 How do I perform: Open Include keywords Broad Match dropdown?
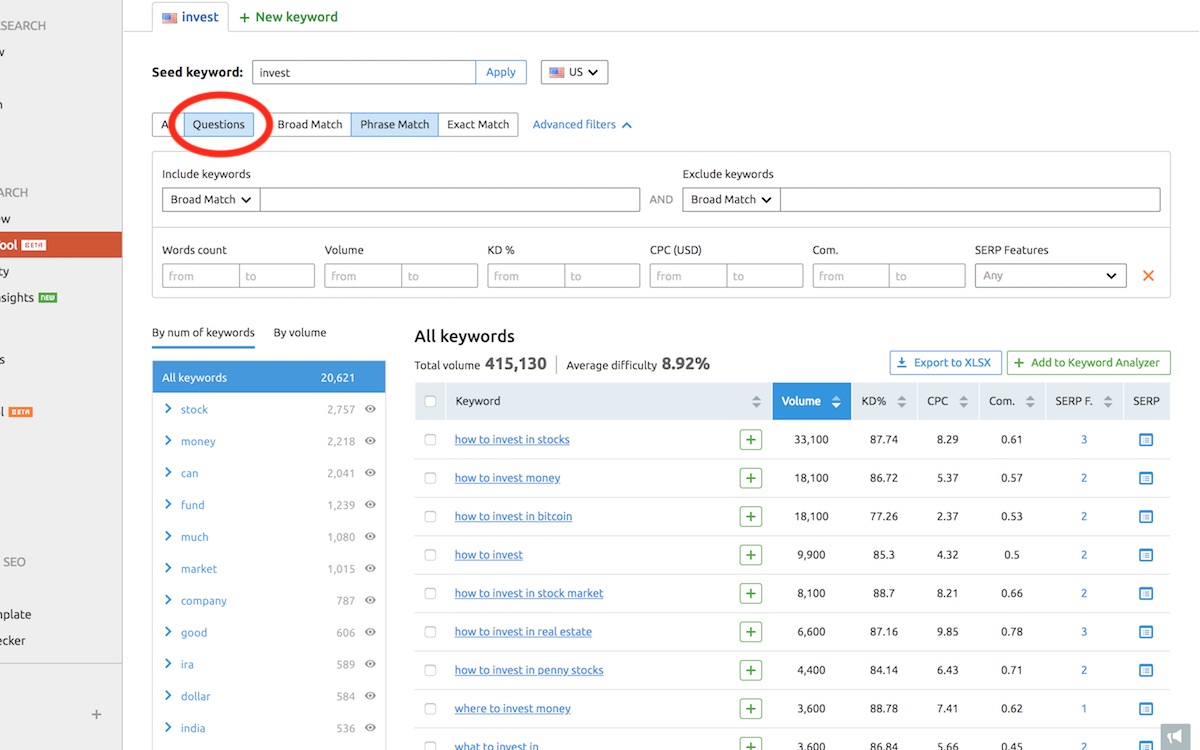(211, 200)
